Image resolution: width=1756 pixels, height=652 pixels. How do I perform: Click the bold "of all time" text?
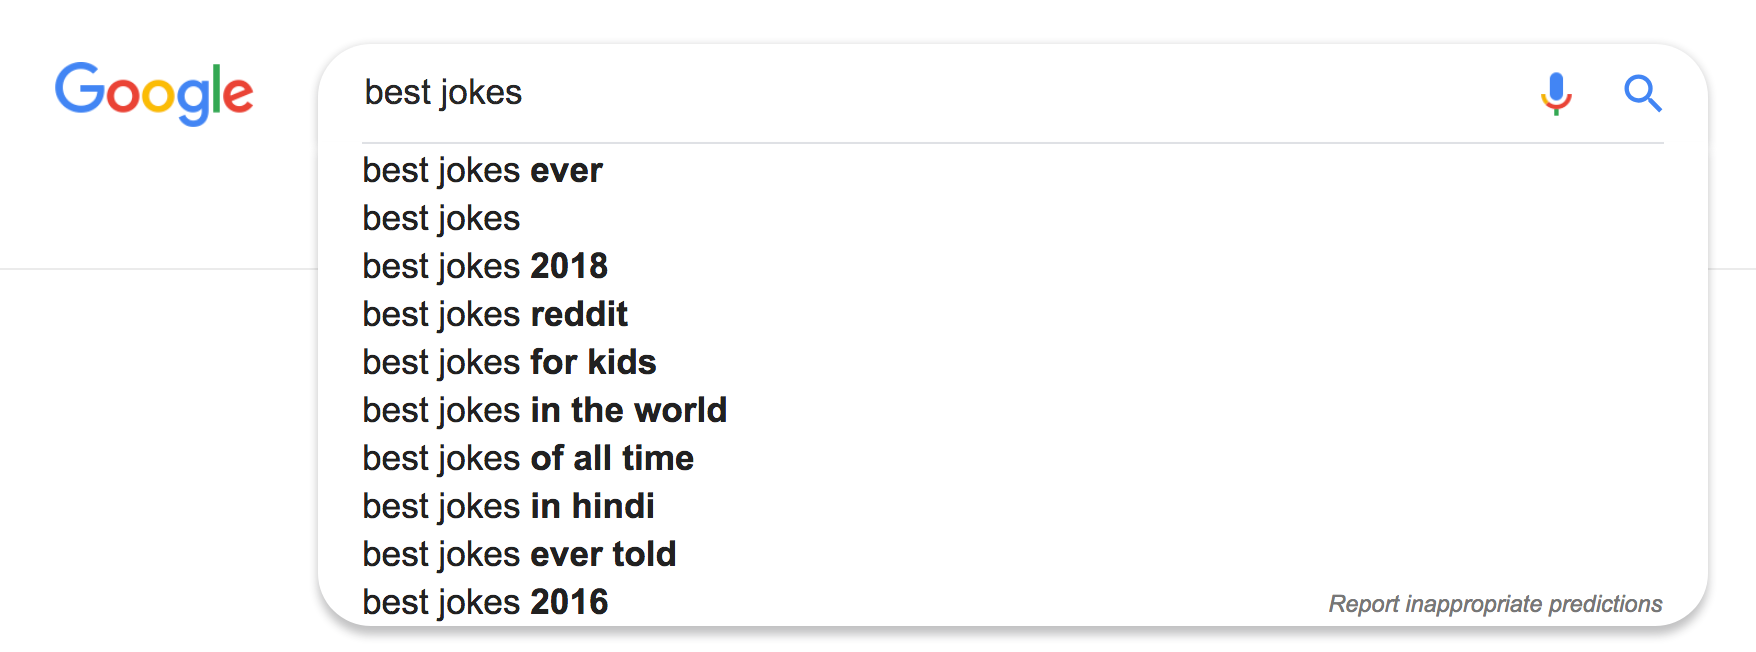pos(612,458)
